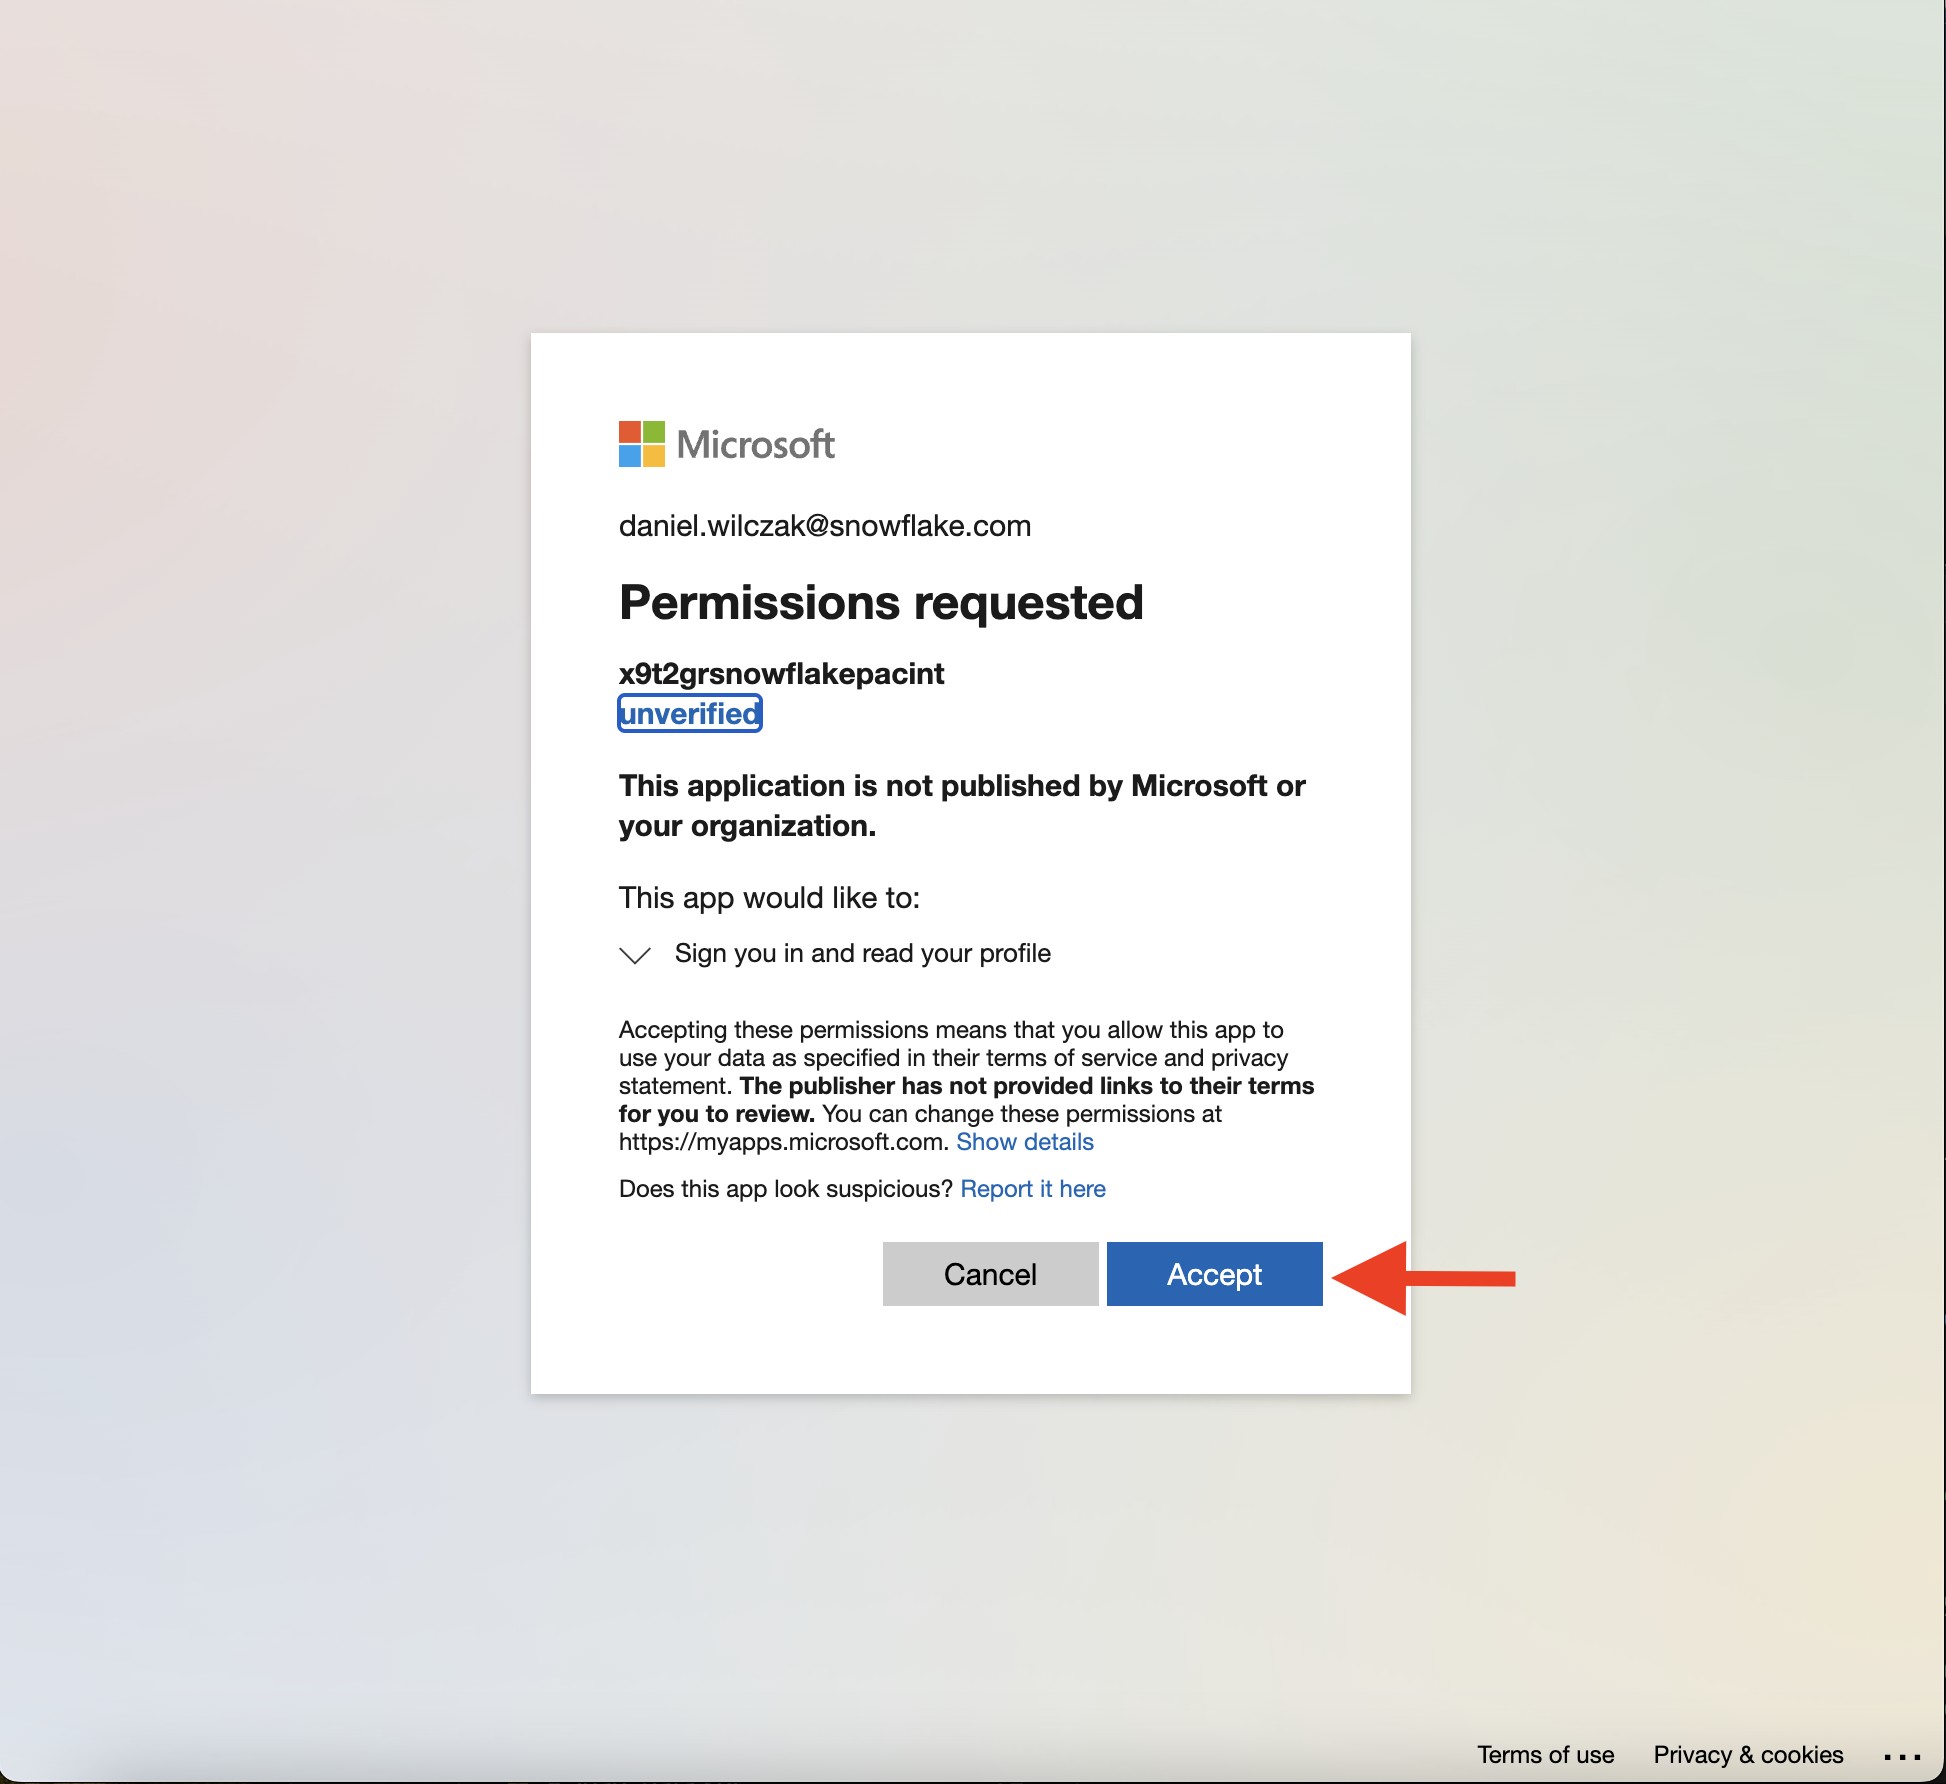Click the 'Permissions requested' heading

[881, 603]
